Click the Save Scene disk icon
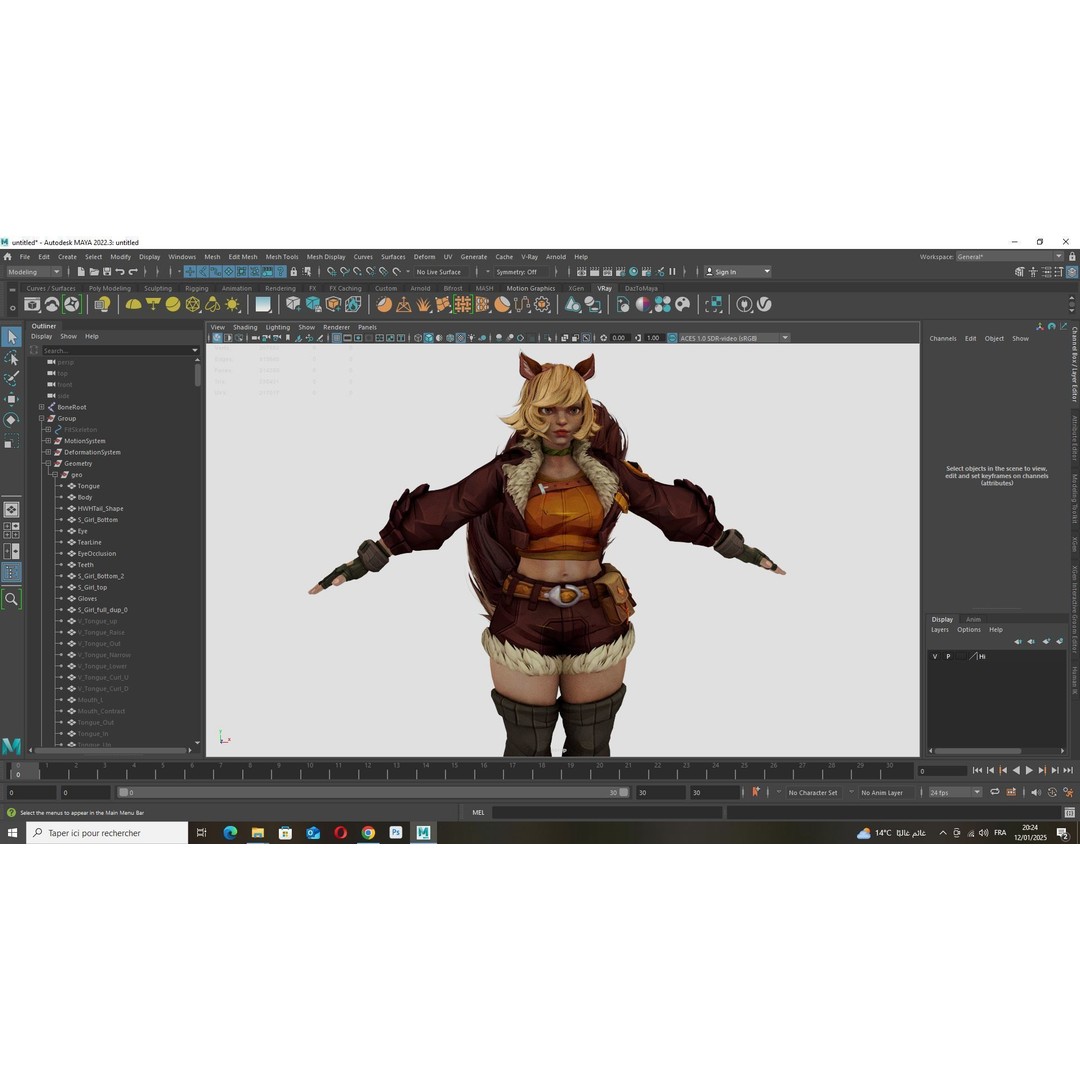This screenshot has height=1080, width=1080. click(107, 272)
